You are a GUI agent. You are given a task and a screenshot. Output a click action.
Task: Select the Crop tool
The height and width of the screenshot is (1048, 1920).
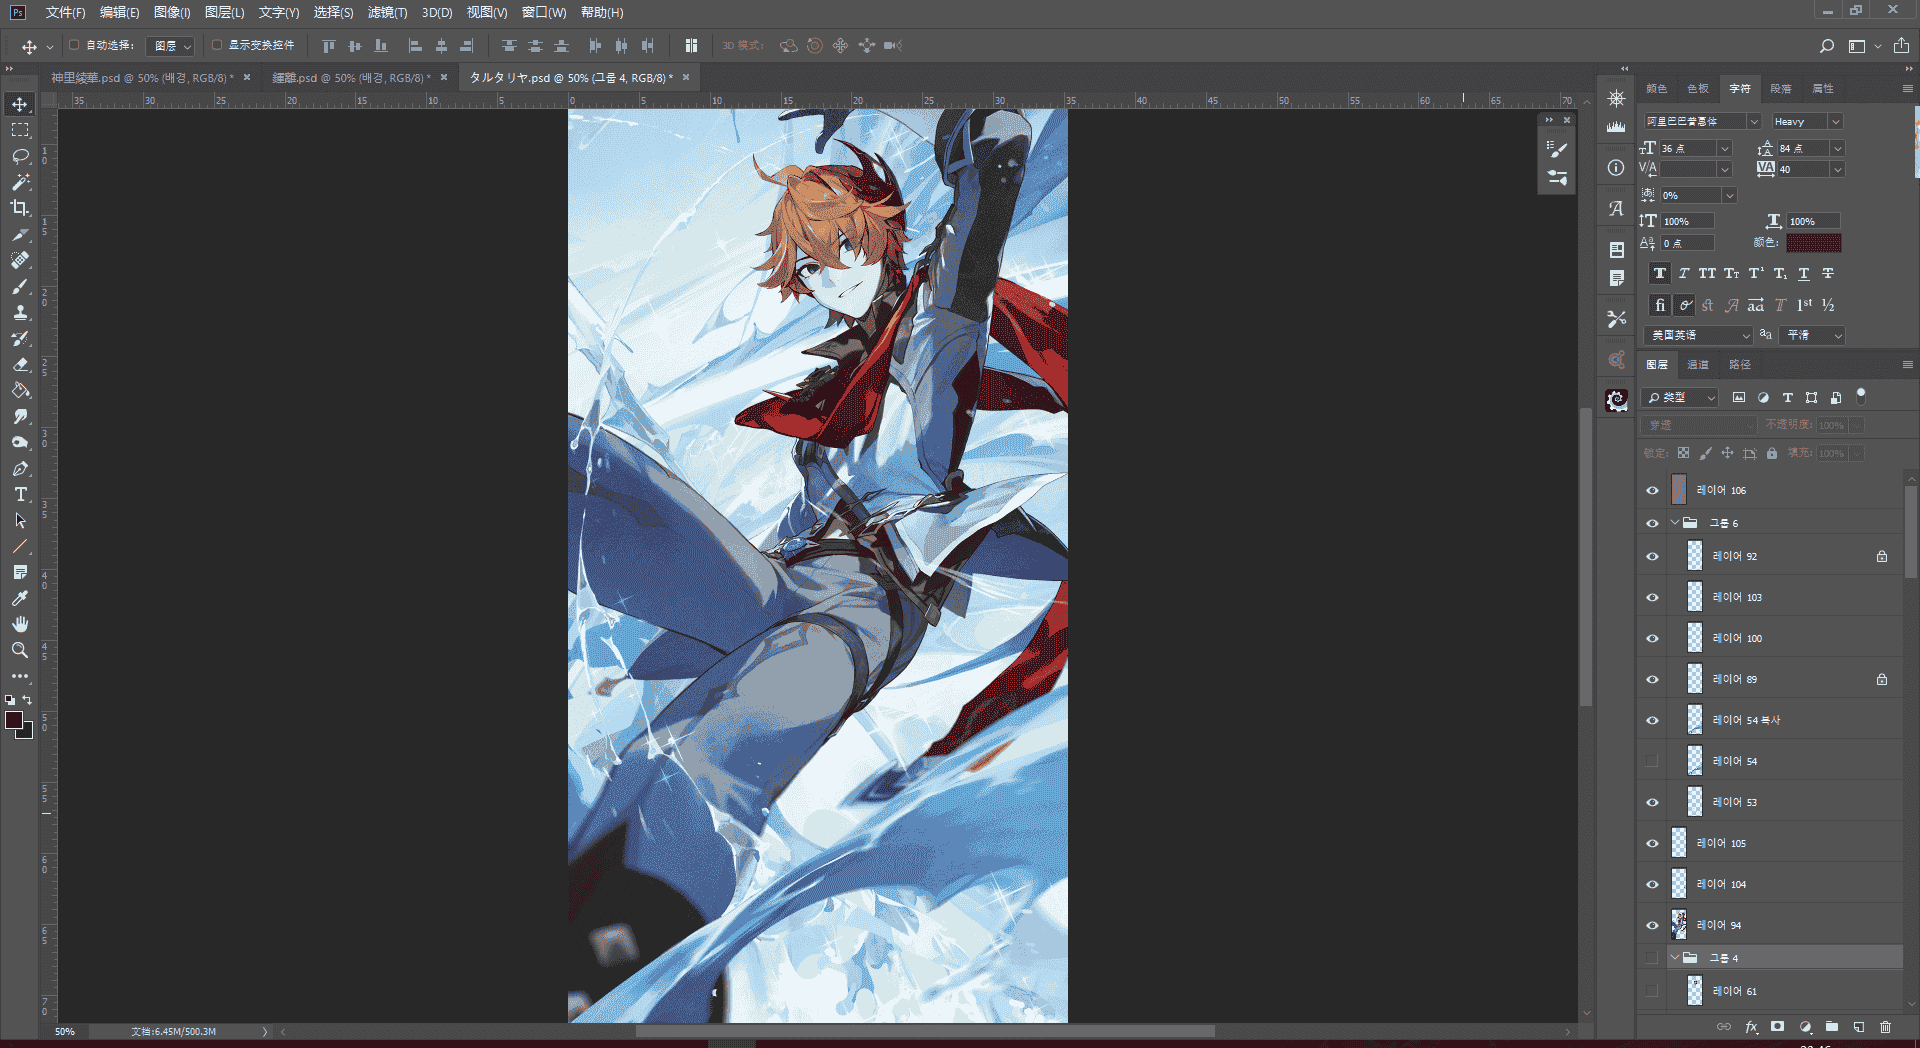coord(20,209)
